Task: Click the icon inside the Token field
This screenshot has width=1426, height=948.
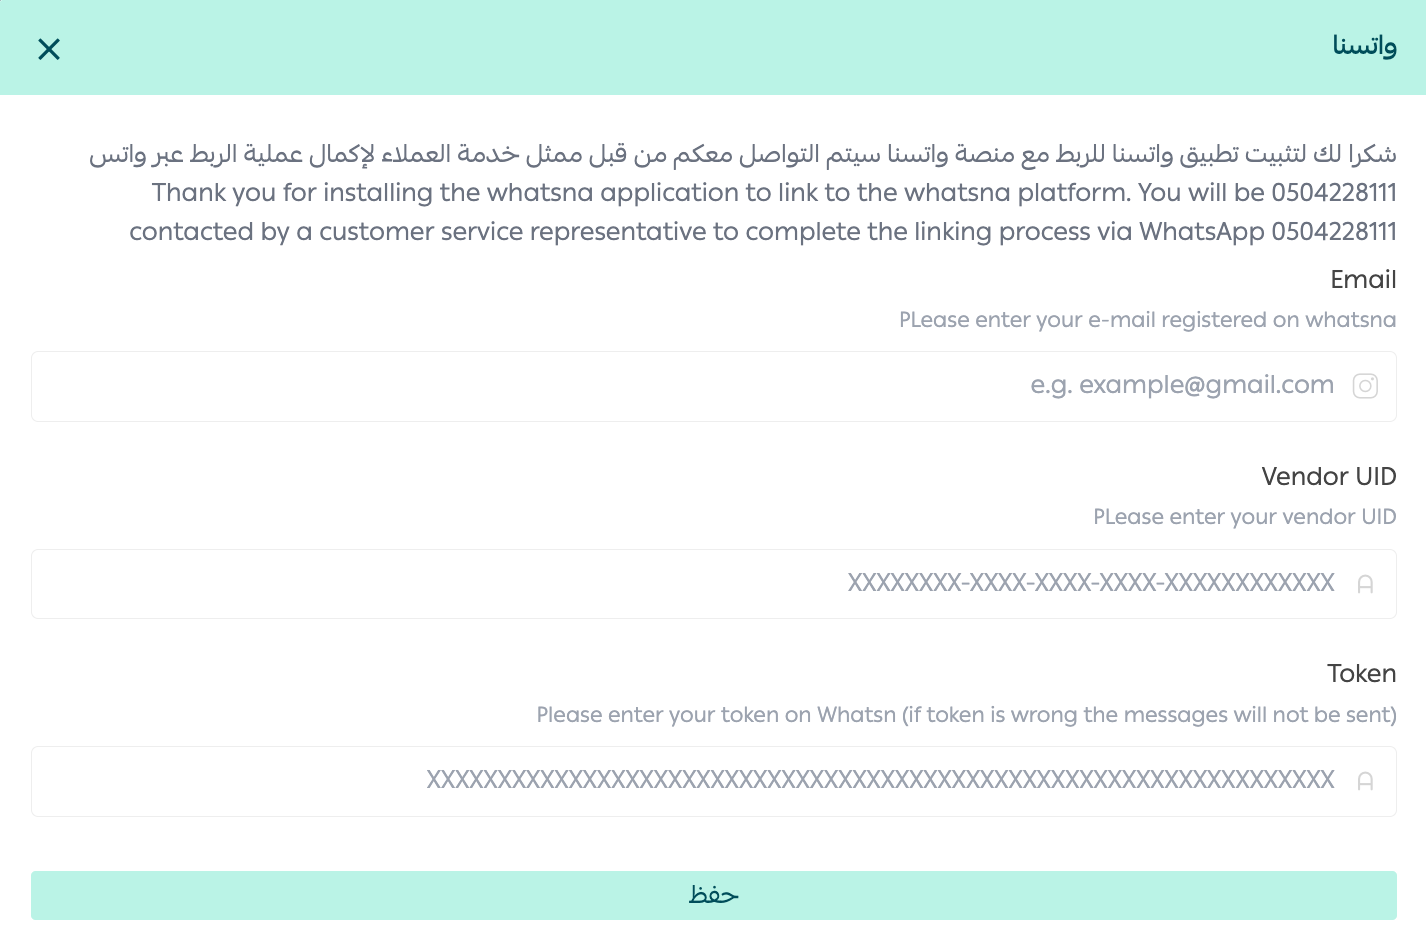Action: [1365, 781]
